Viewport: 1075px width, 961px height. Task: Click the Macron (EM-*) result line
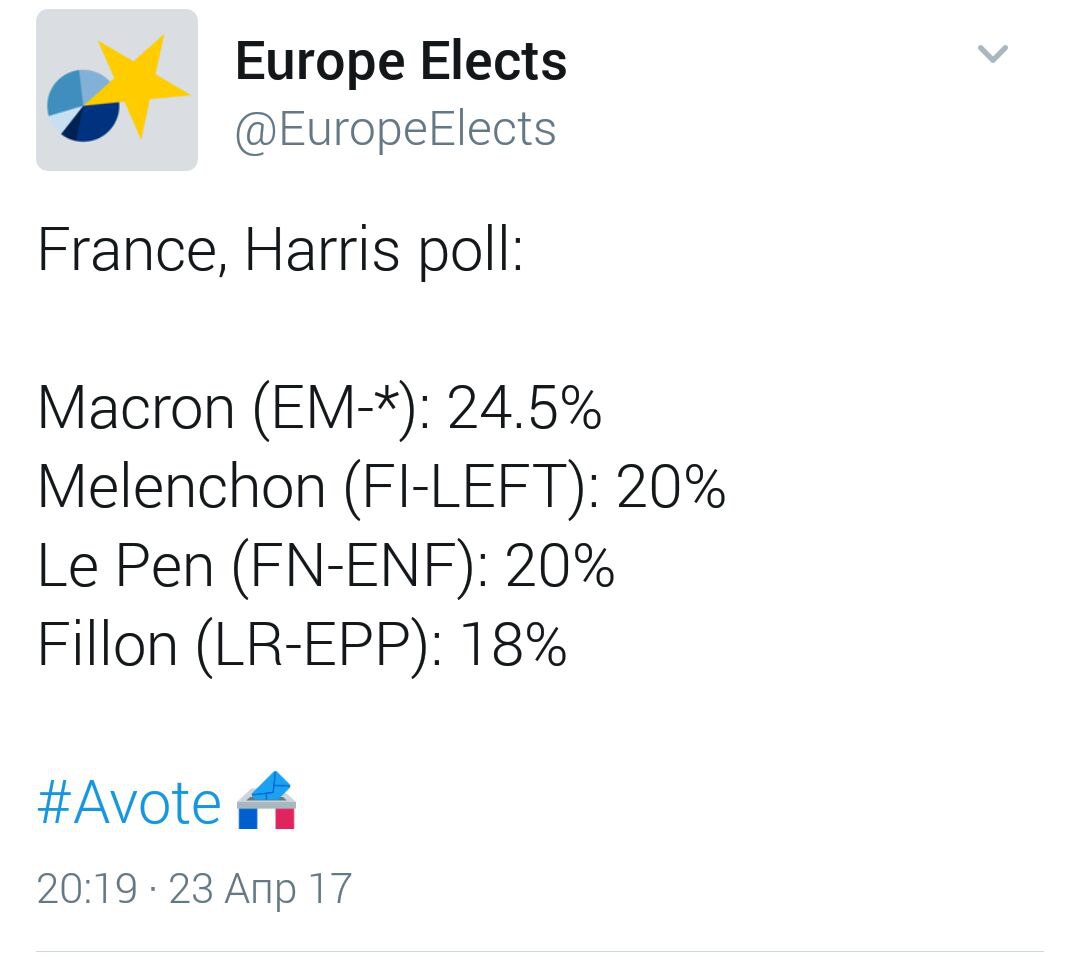coord(319,409)
